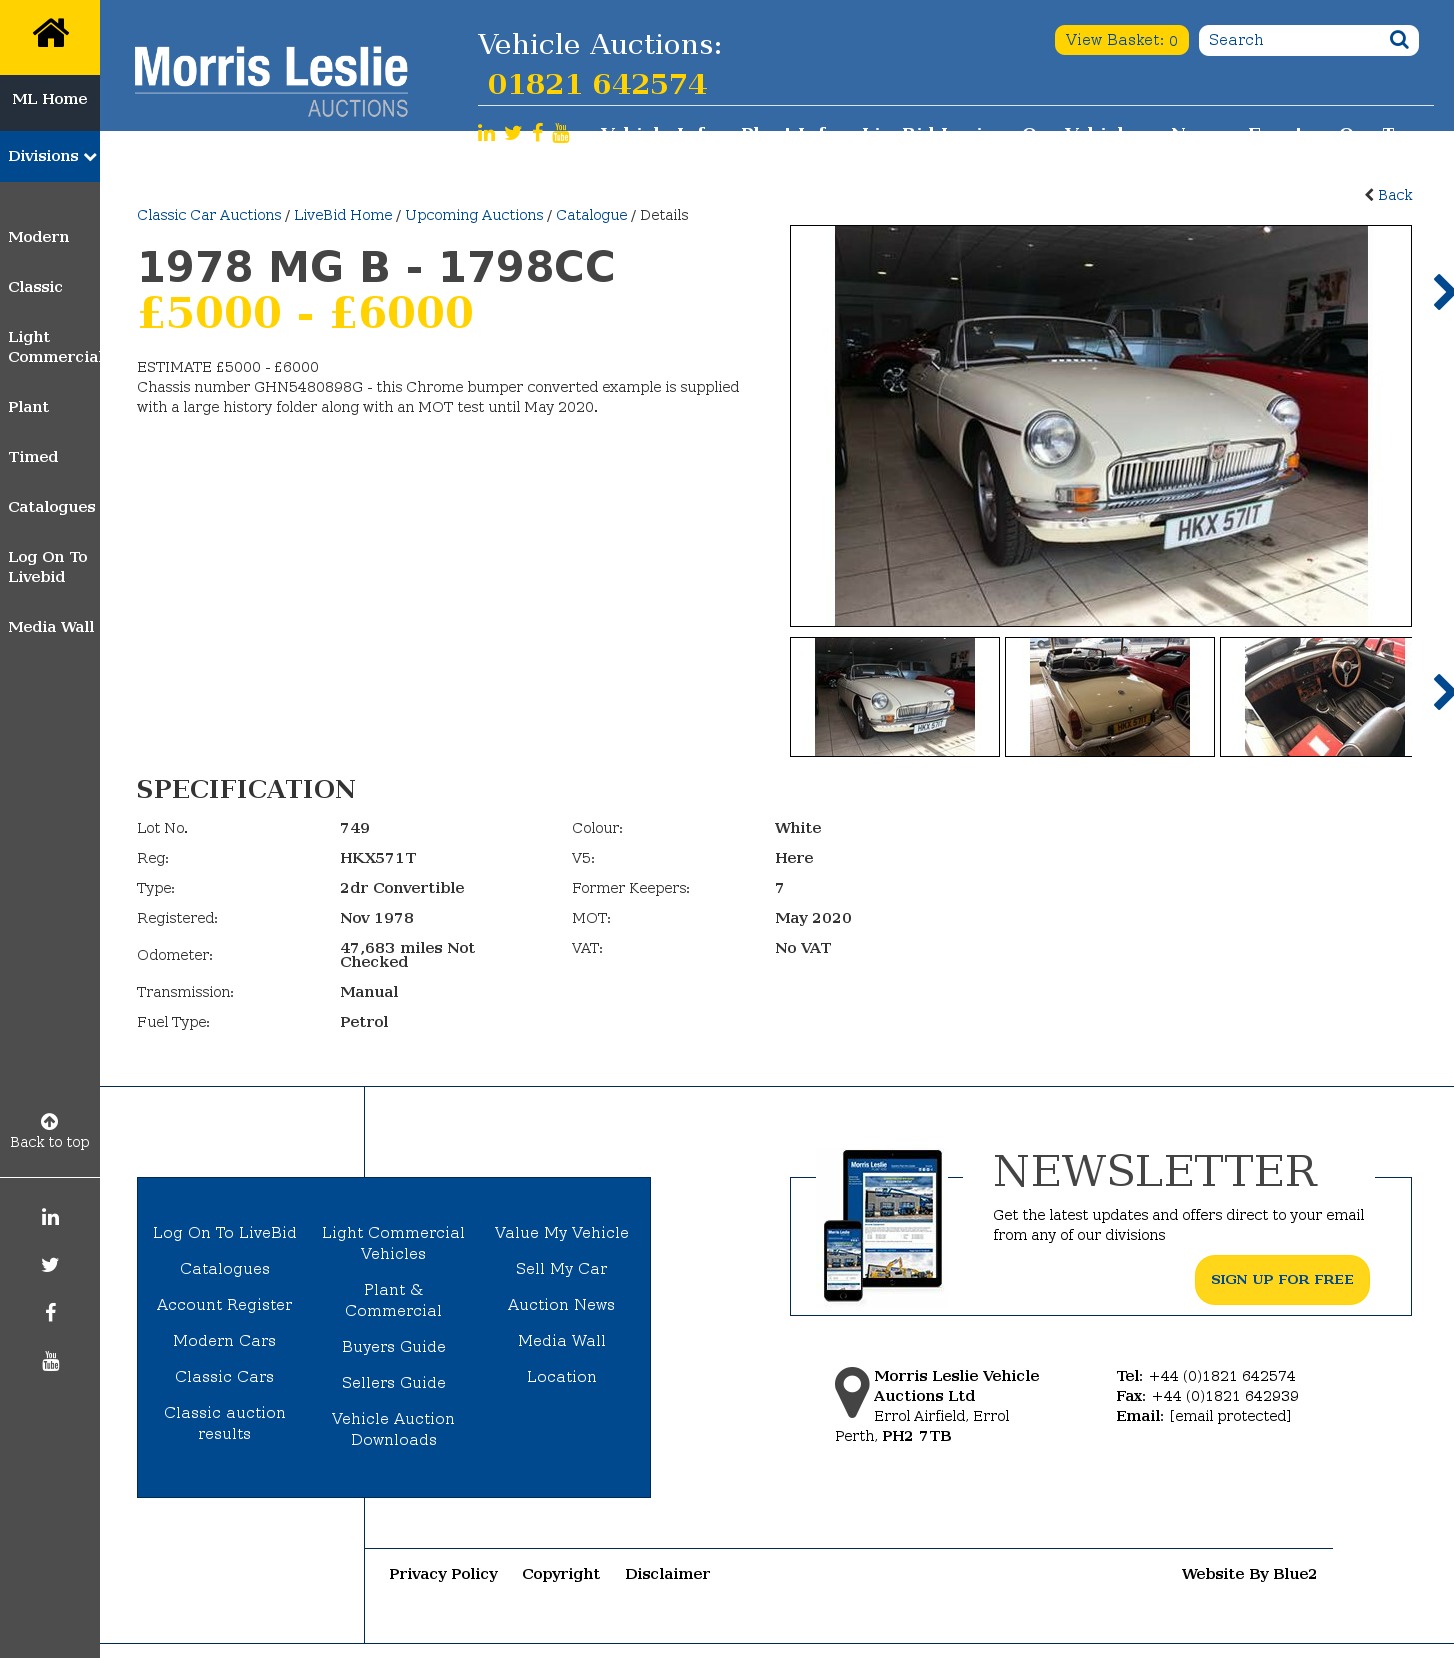The height and width of the screenshot is (1658, 1454).
Task: Show next main car photo
Action: (x=1442, y=292)
